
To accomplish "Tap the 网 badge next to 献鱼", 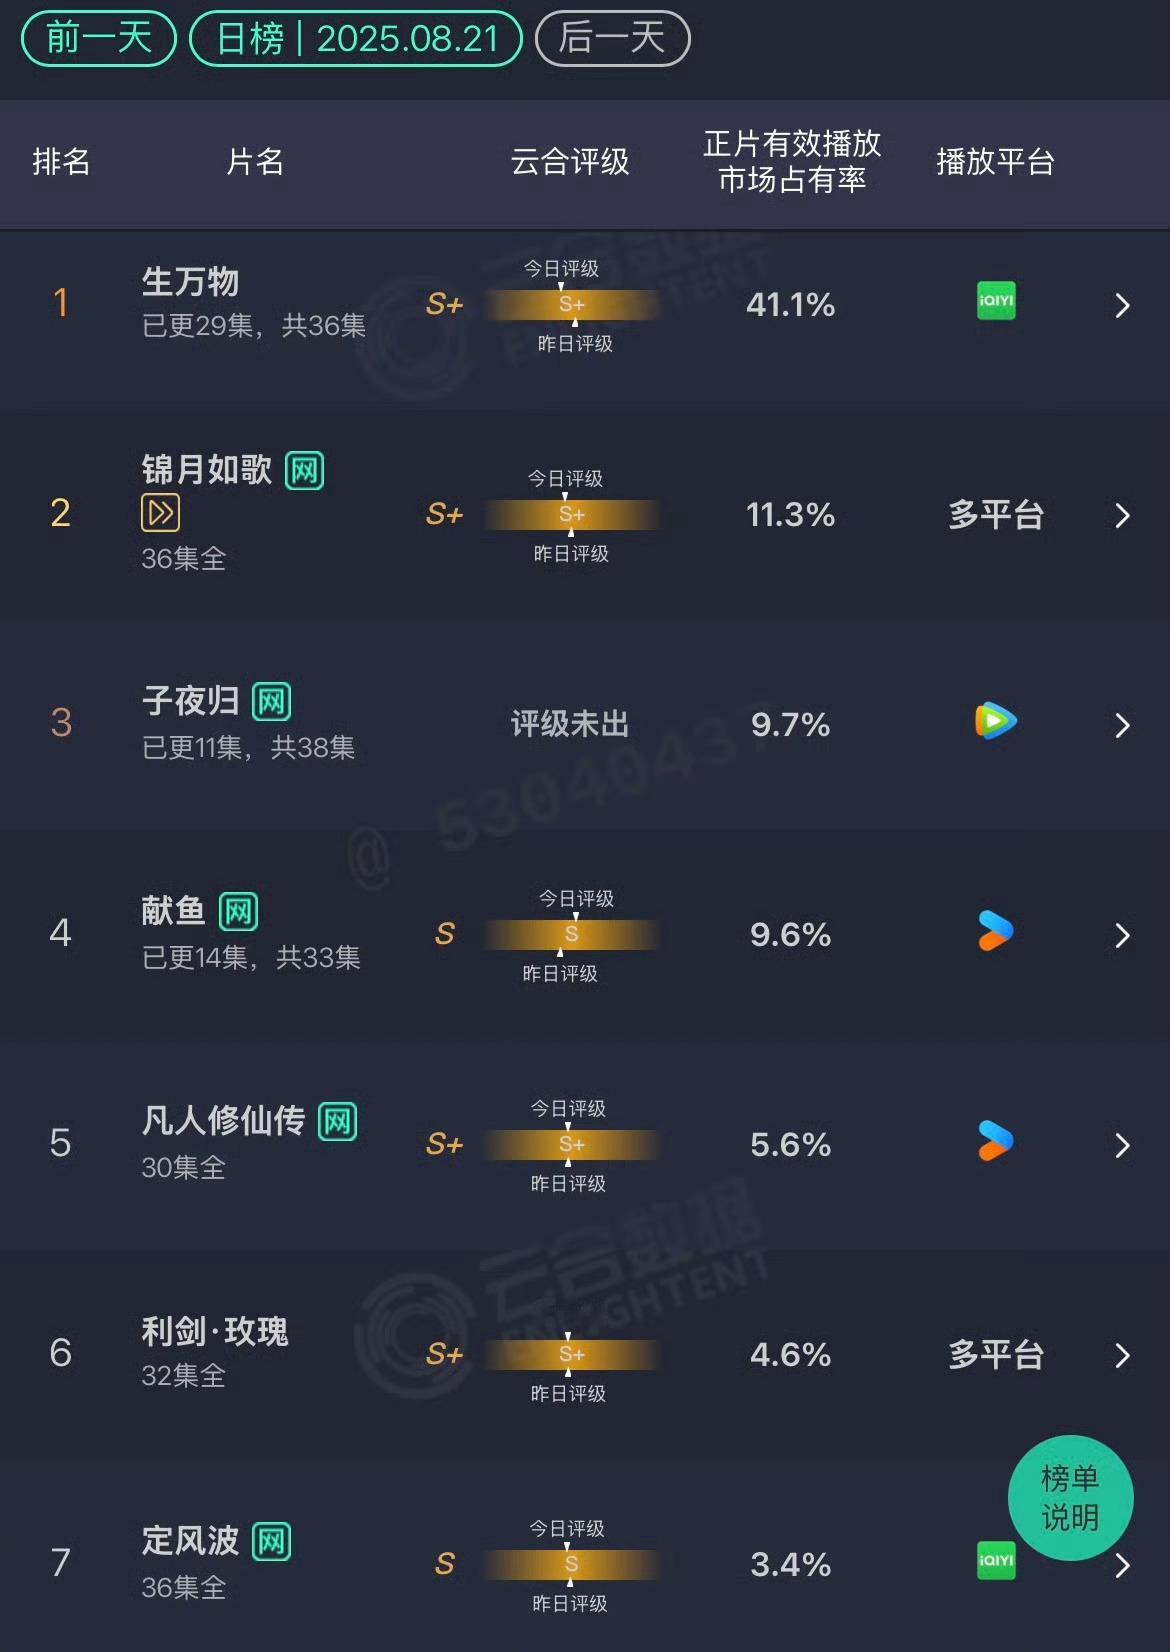I will click(x=239, y=912).
